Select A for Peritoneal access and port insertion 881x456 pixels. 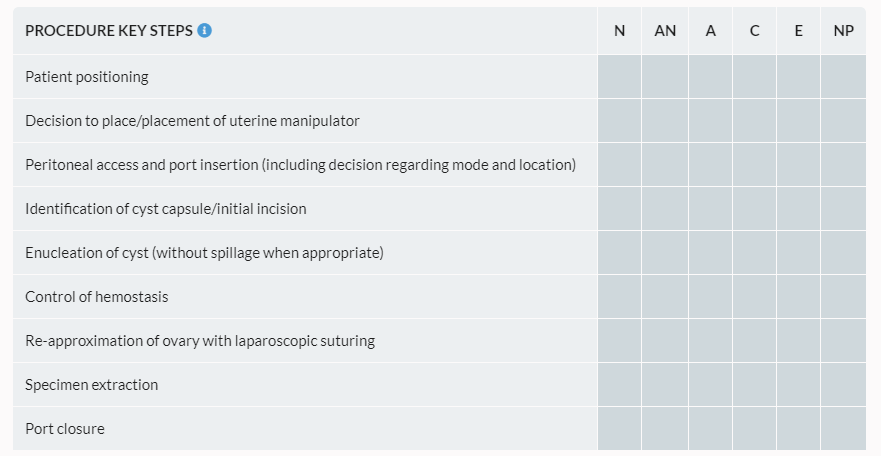pos(710,165)
